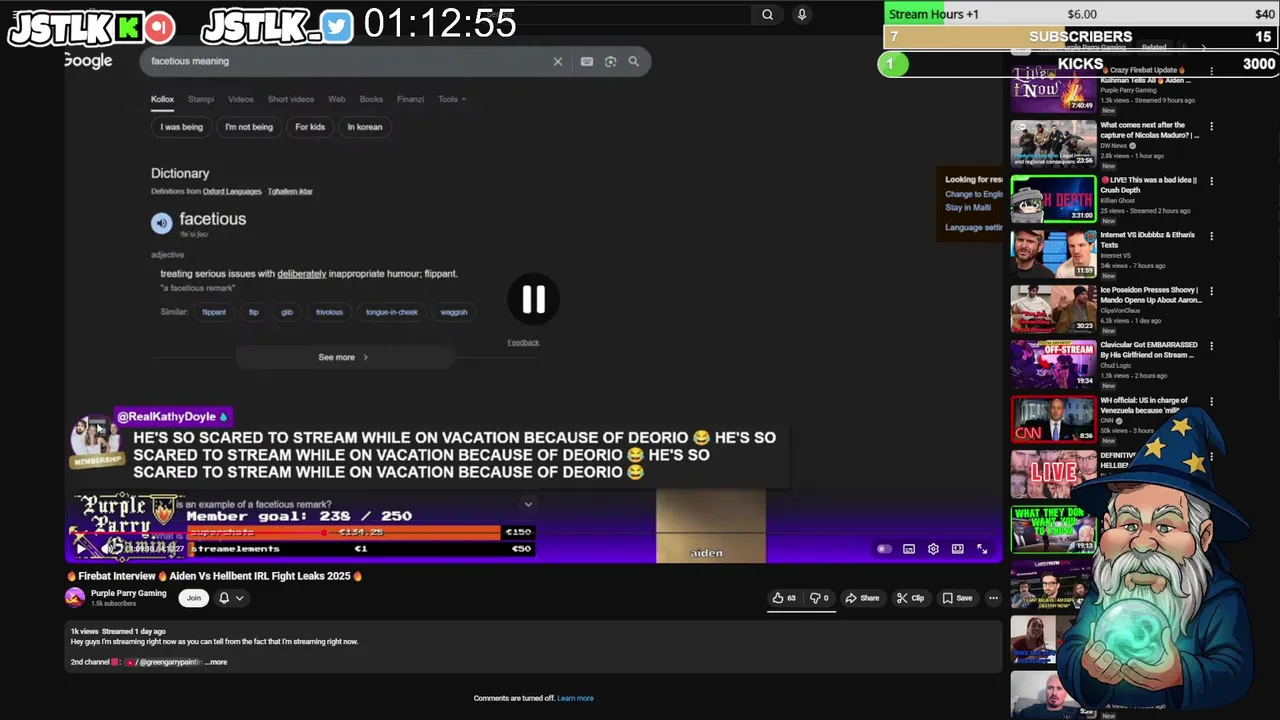Open options for 'What comes next' DW video
The image size is (1280, 720).
coord(1211,127)
